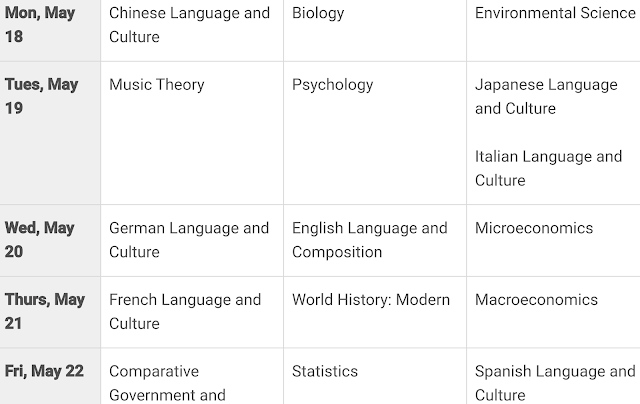Select Japanese Language and Culture text
Image resolution: width=640 pixels, height=404 pixels.
pyautogui.click(x=546, y=97)
